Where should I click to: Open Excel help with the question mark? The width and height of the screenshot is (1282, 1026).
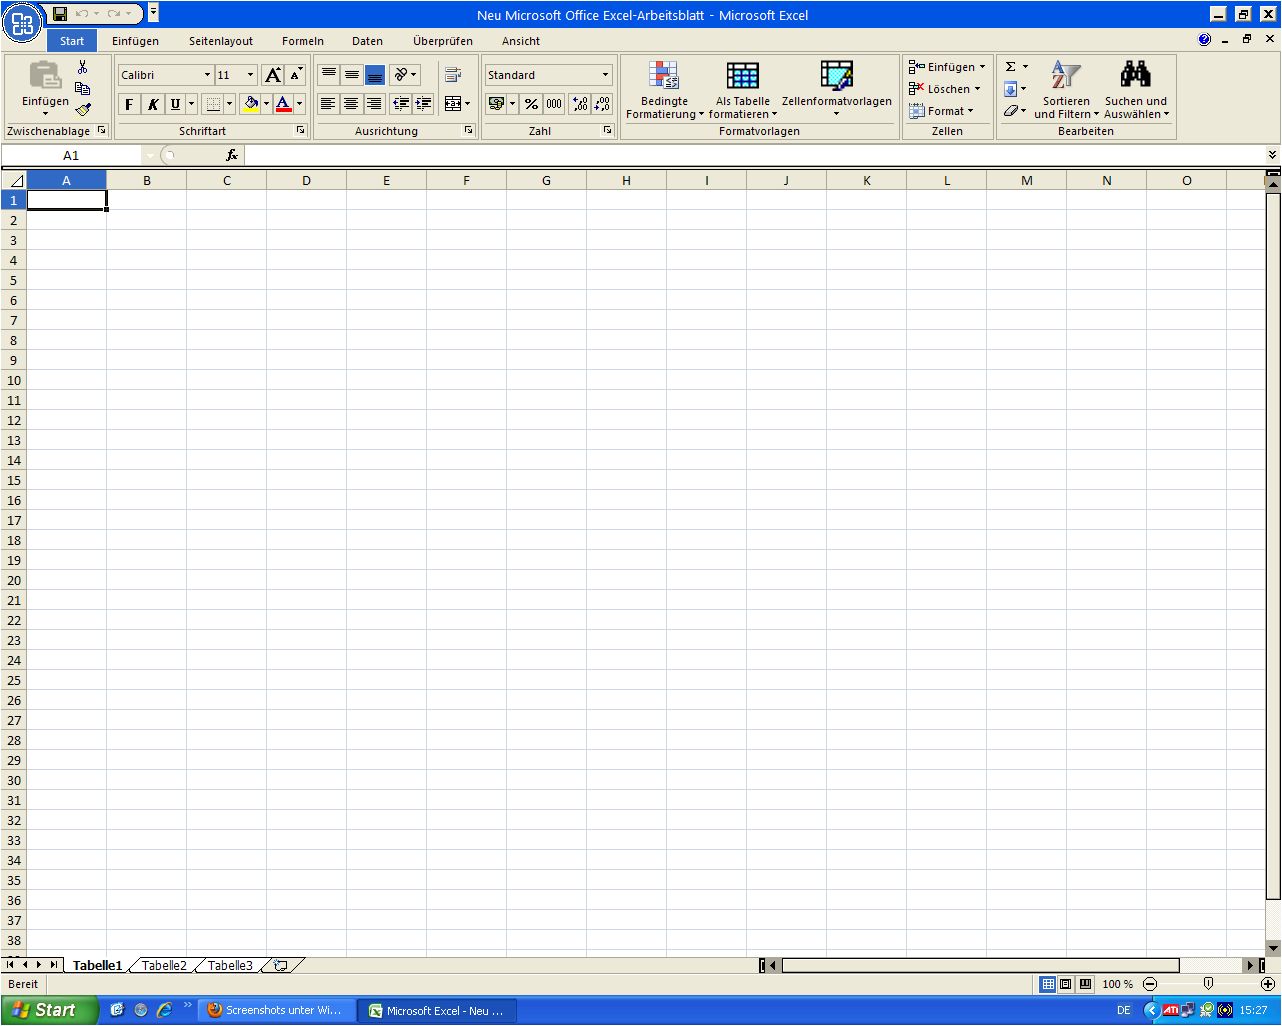click(1204, 40)
